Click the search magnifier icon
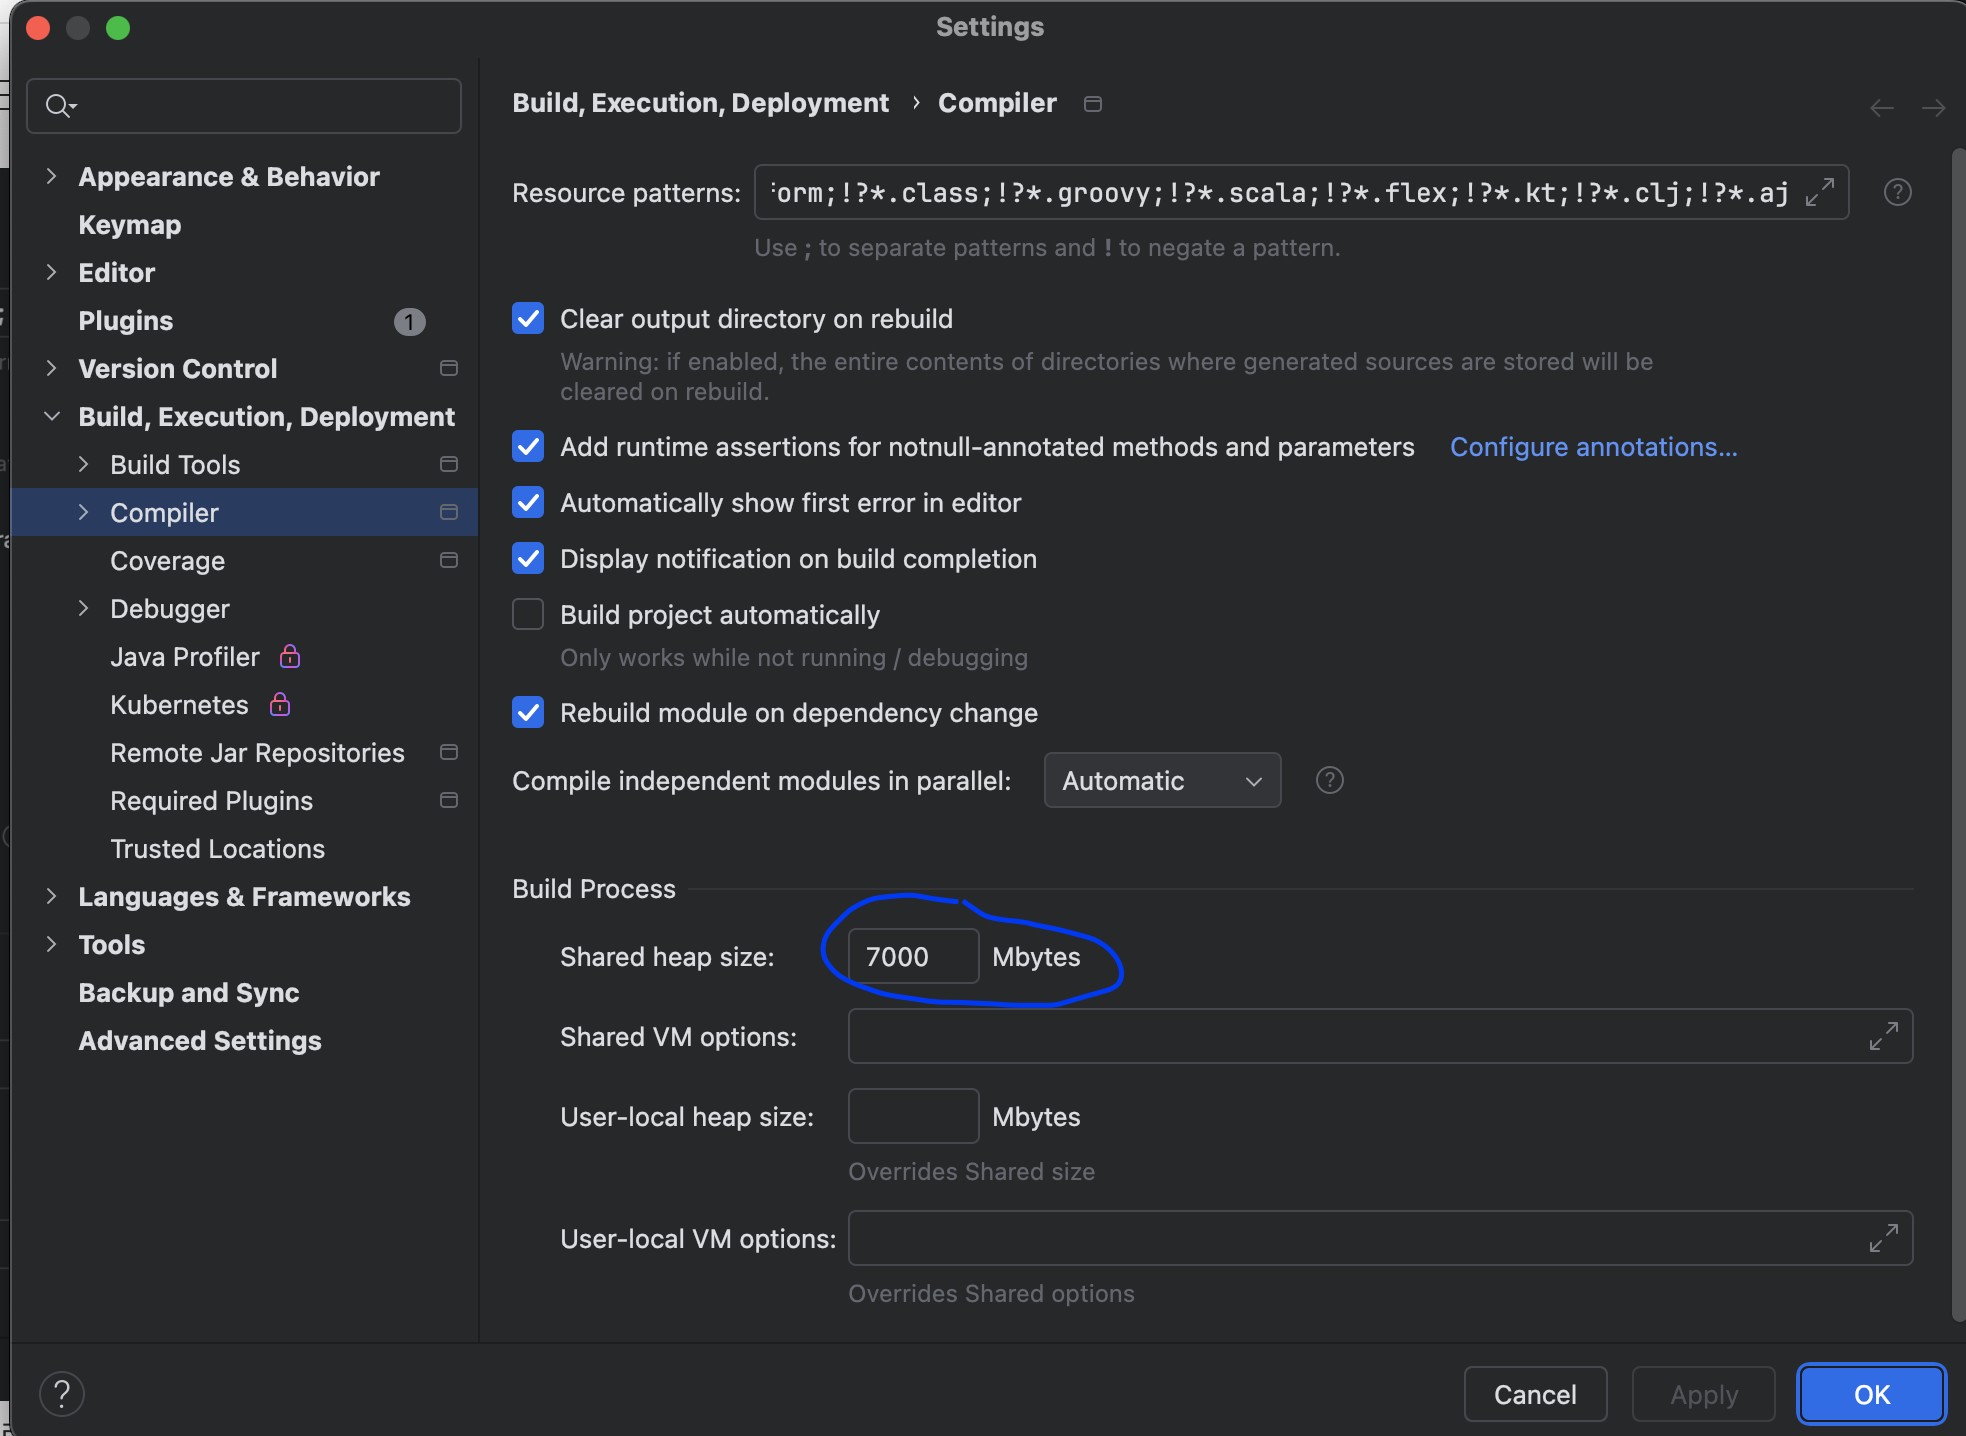The image size is (1966, 1436). click(59, 106)
